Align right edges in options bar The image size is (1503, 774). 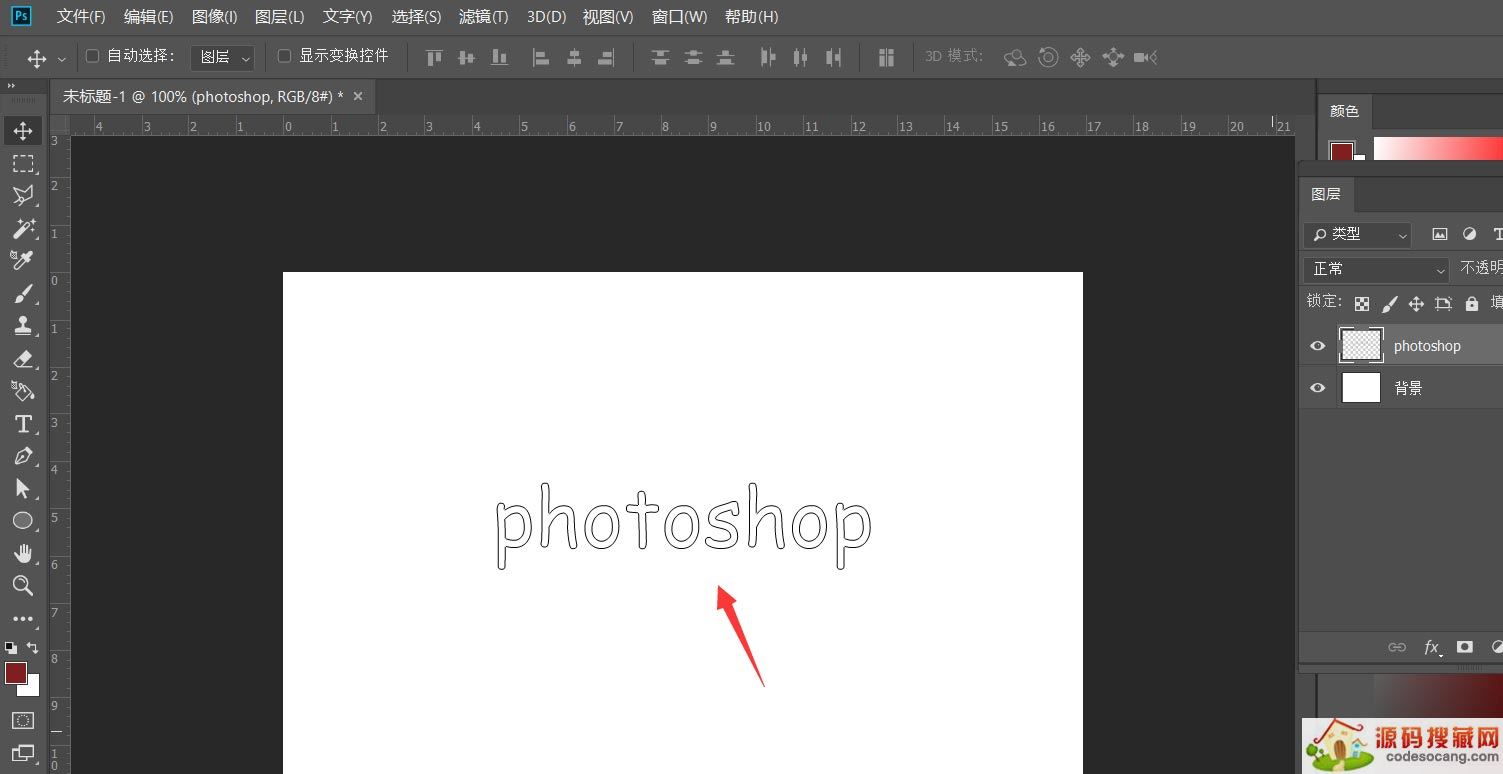[x=606, y=57]
